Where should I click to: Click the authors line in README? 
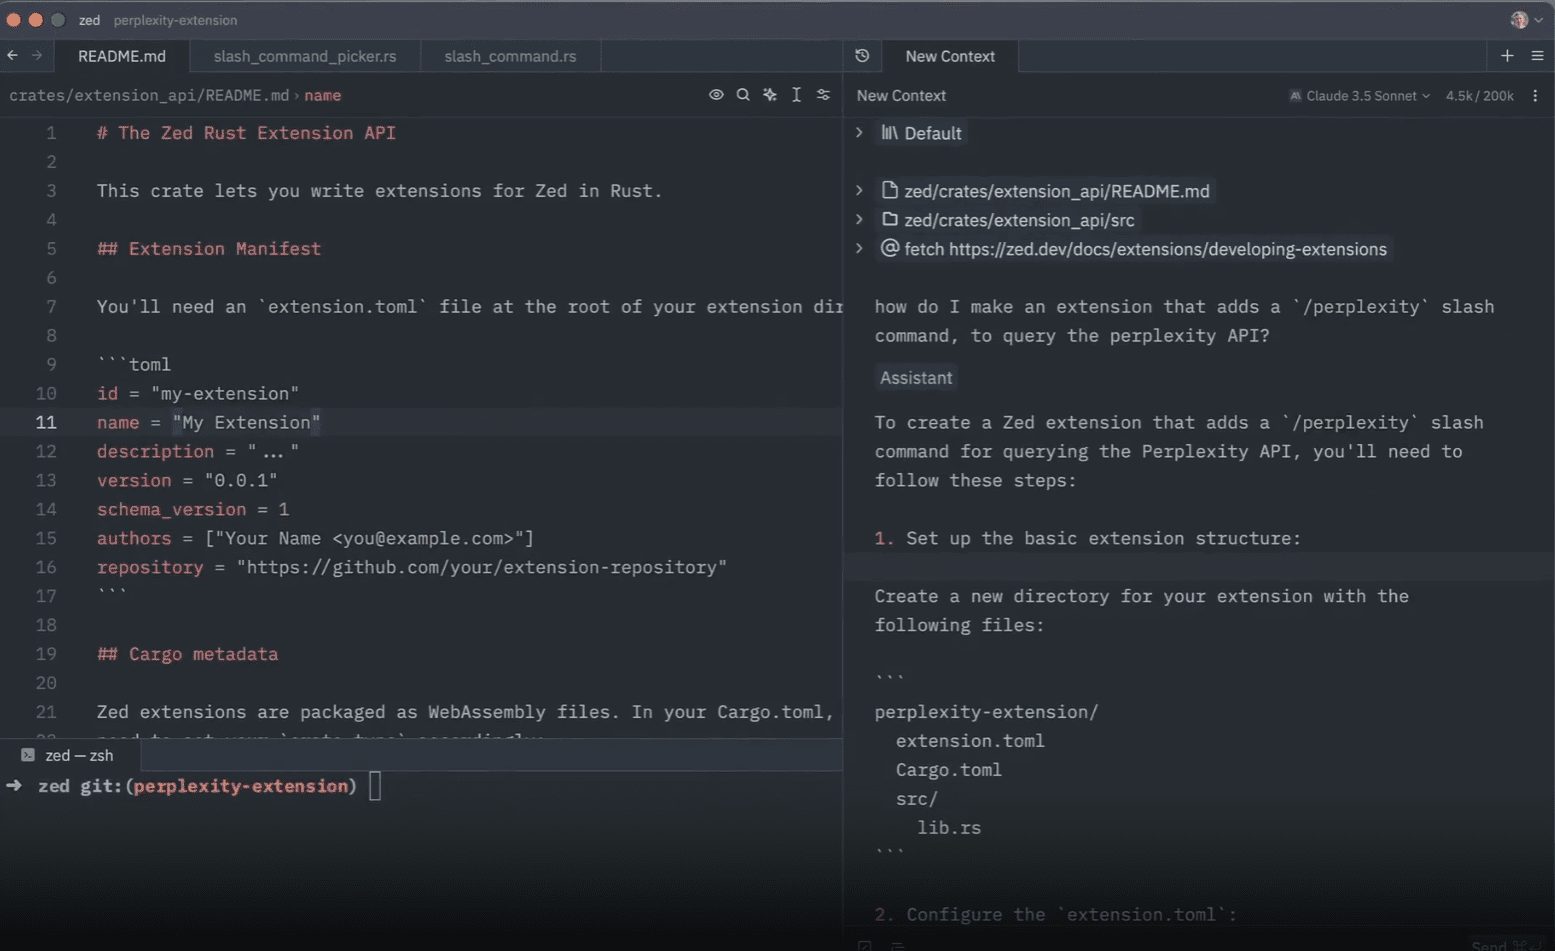click(x=315, y=538)
